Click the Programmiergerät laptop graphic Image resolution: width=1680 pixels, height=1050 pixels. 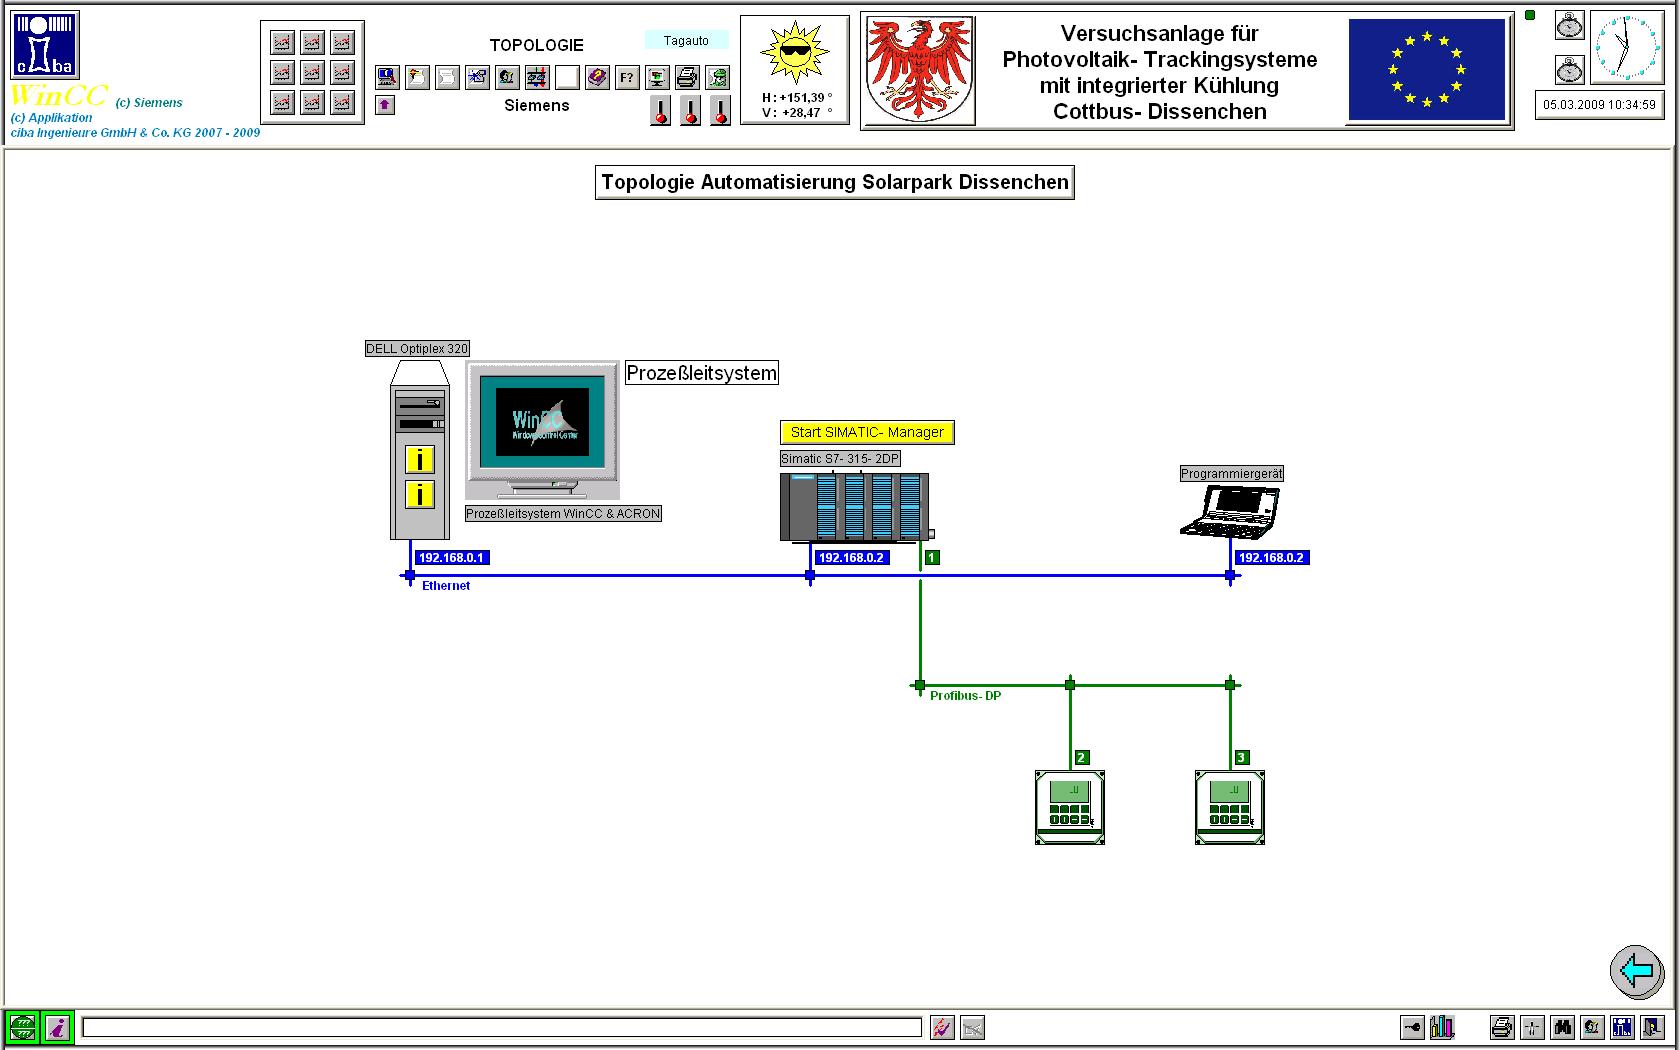point(1229,511)
